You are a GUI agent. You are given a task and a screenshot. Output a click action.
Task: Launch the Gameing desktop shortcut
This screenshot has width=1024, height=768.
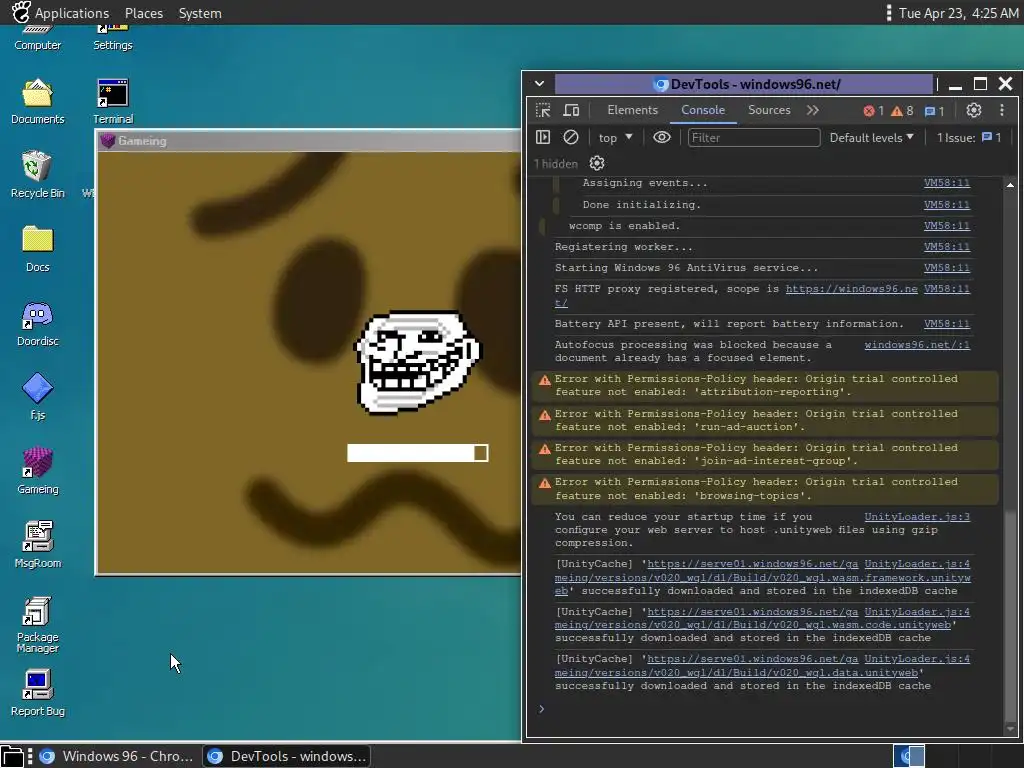(37, 471)
